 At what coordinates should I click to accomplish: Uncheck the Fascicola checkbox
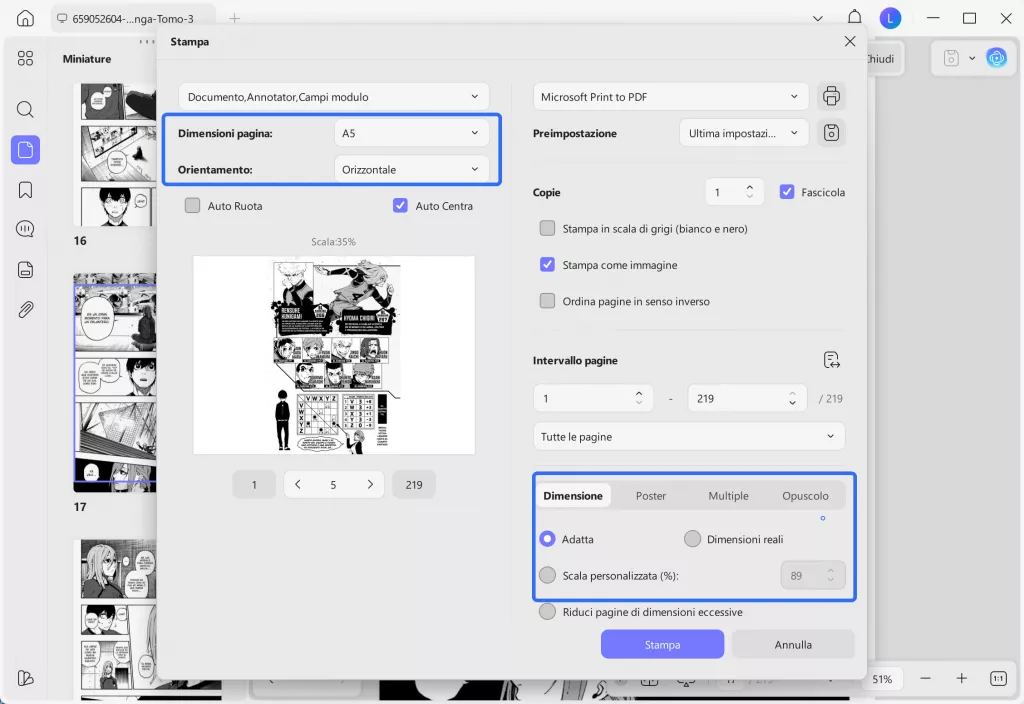click(x=787, y=192)
